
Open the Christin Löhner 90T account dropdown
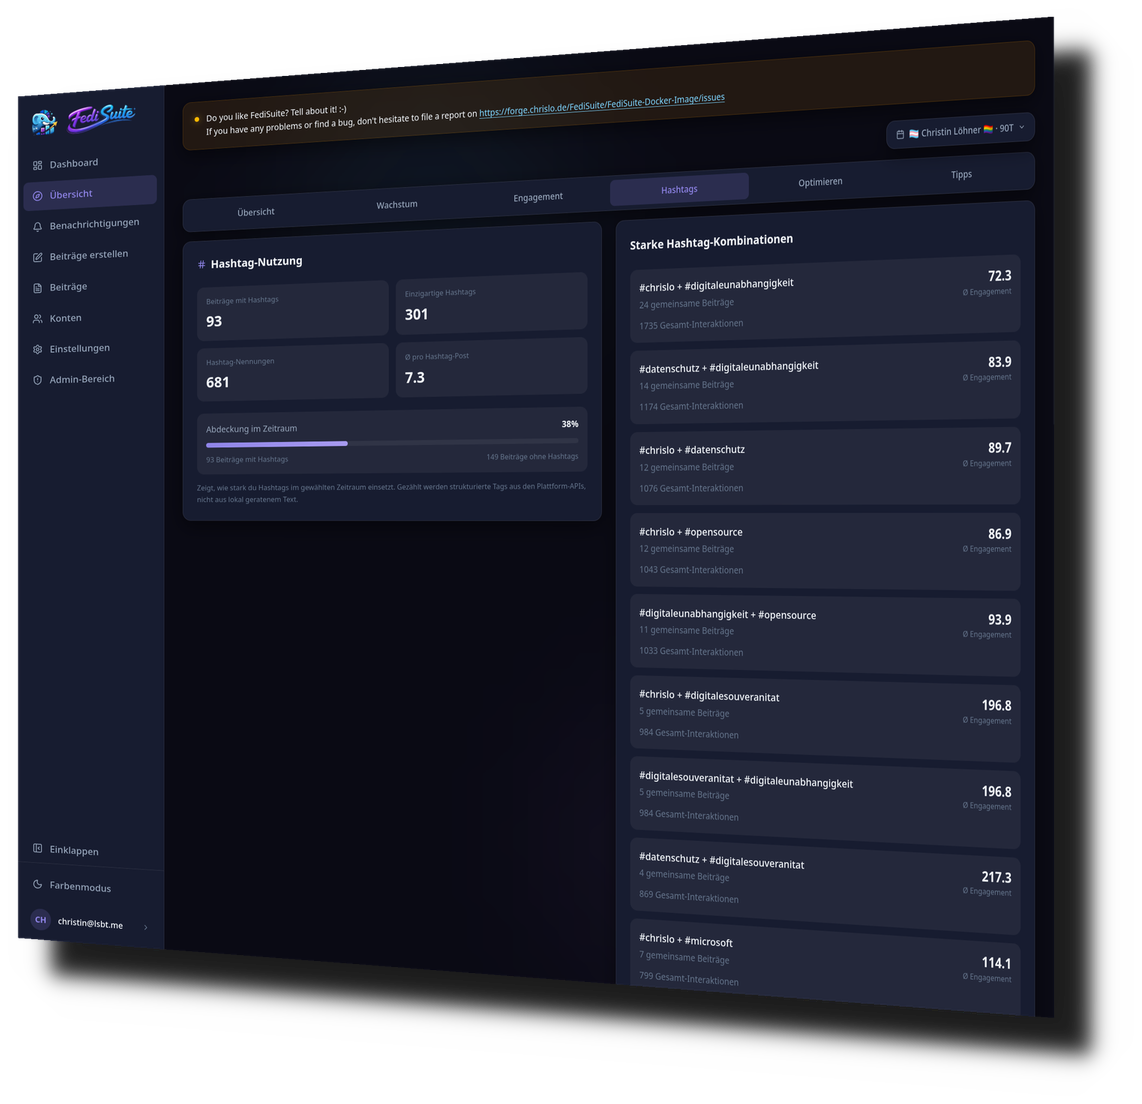tap(960, 131)
